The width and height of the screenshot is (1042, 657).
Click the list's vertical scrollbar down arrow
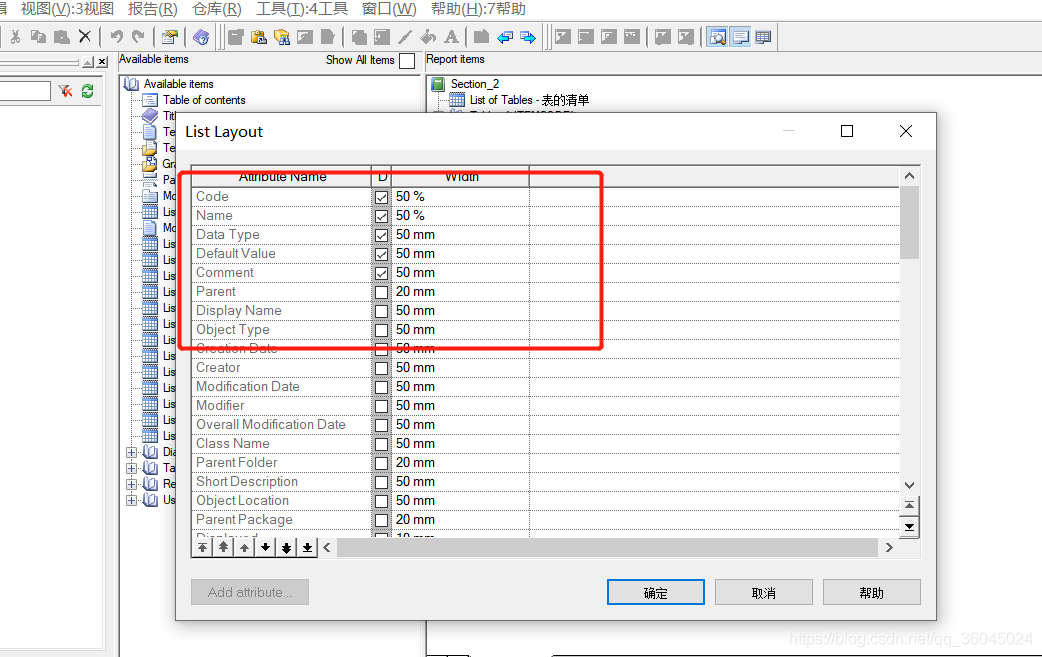[910, 486]
